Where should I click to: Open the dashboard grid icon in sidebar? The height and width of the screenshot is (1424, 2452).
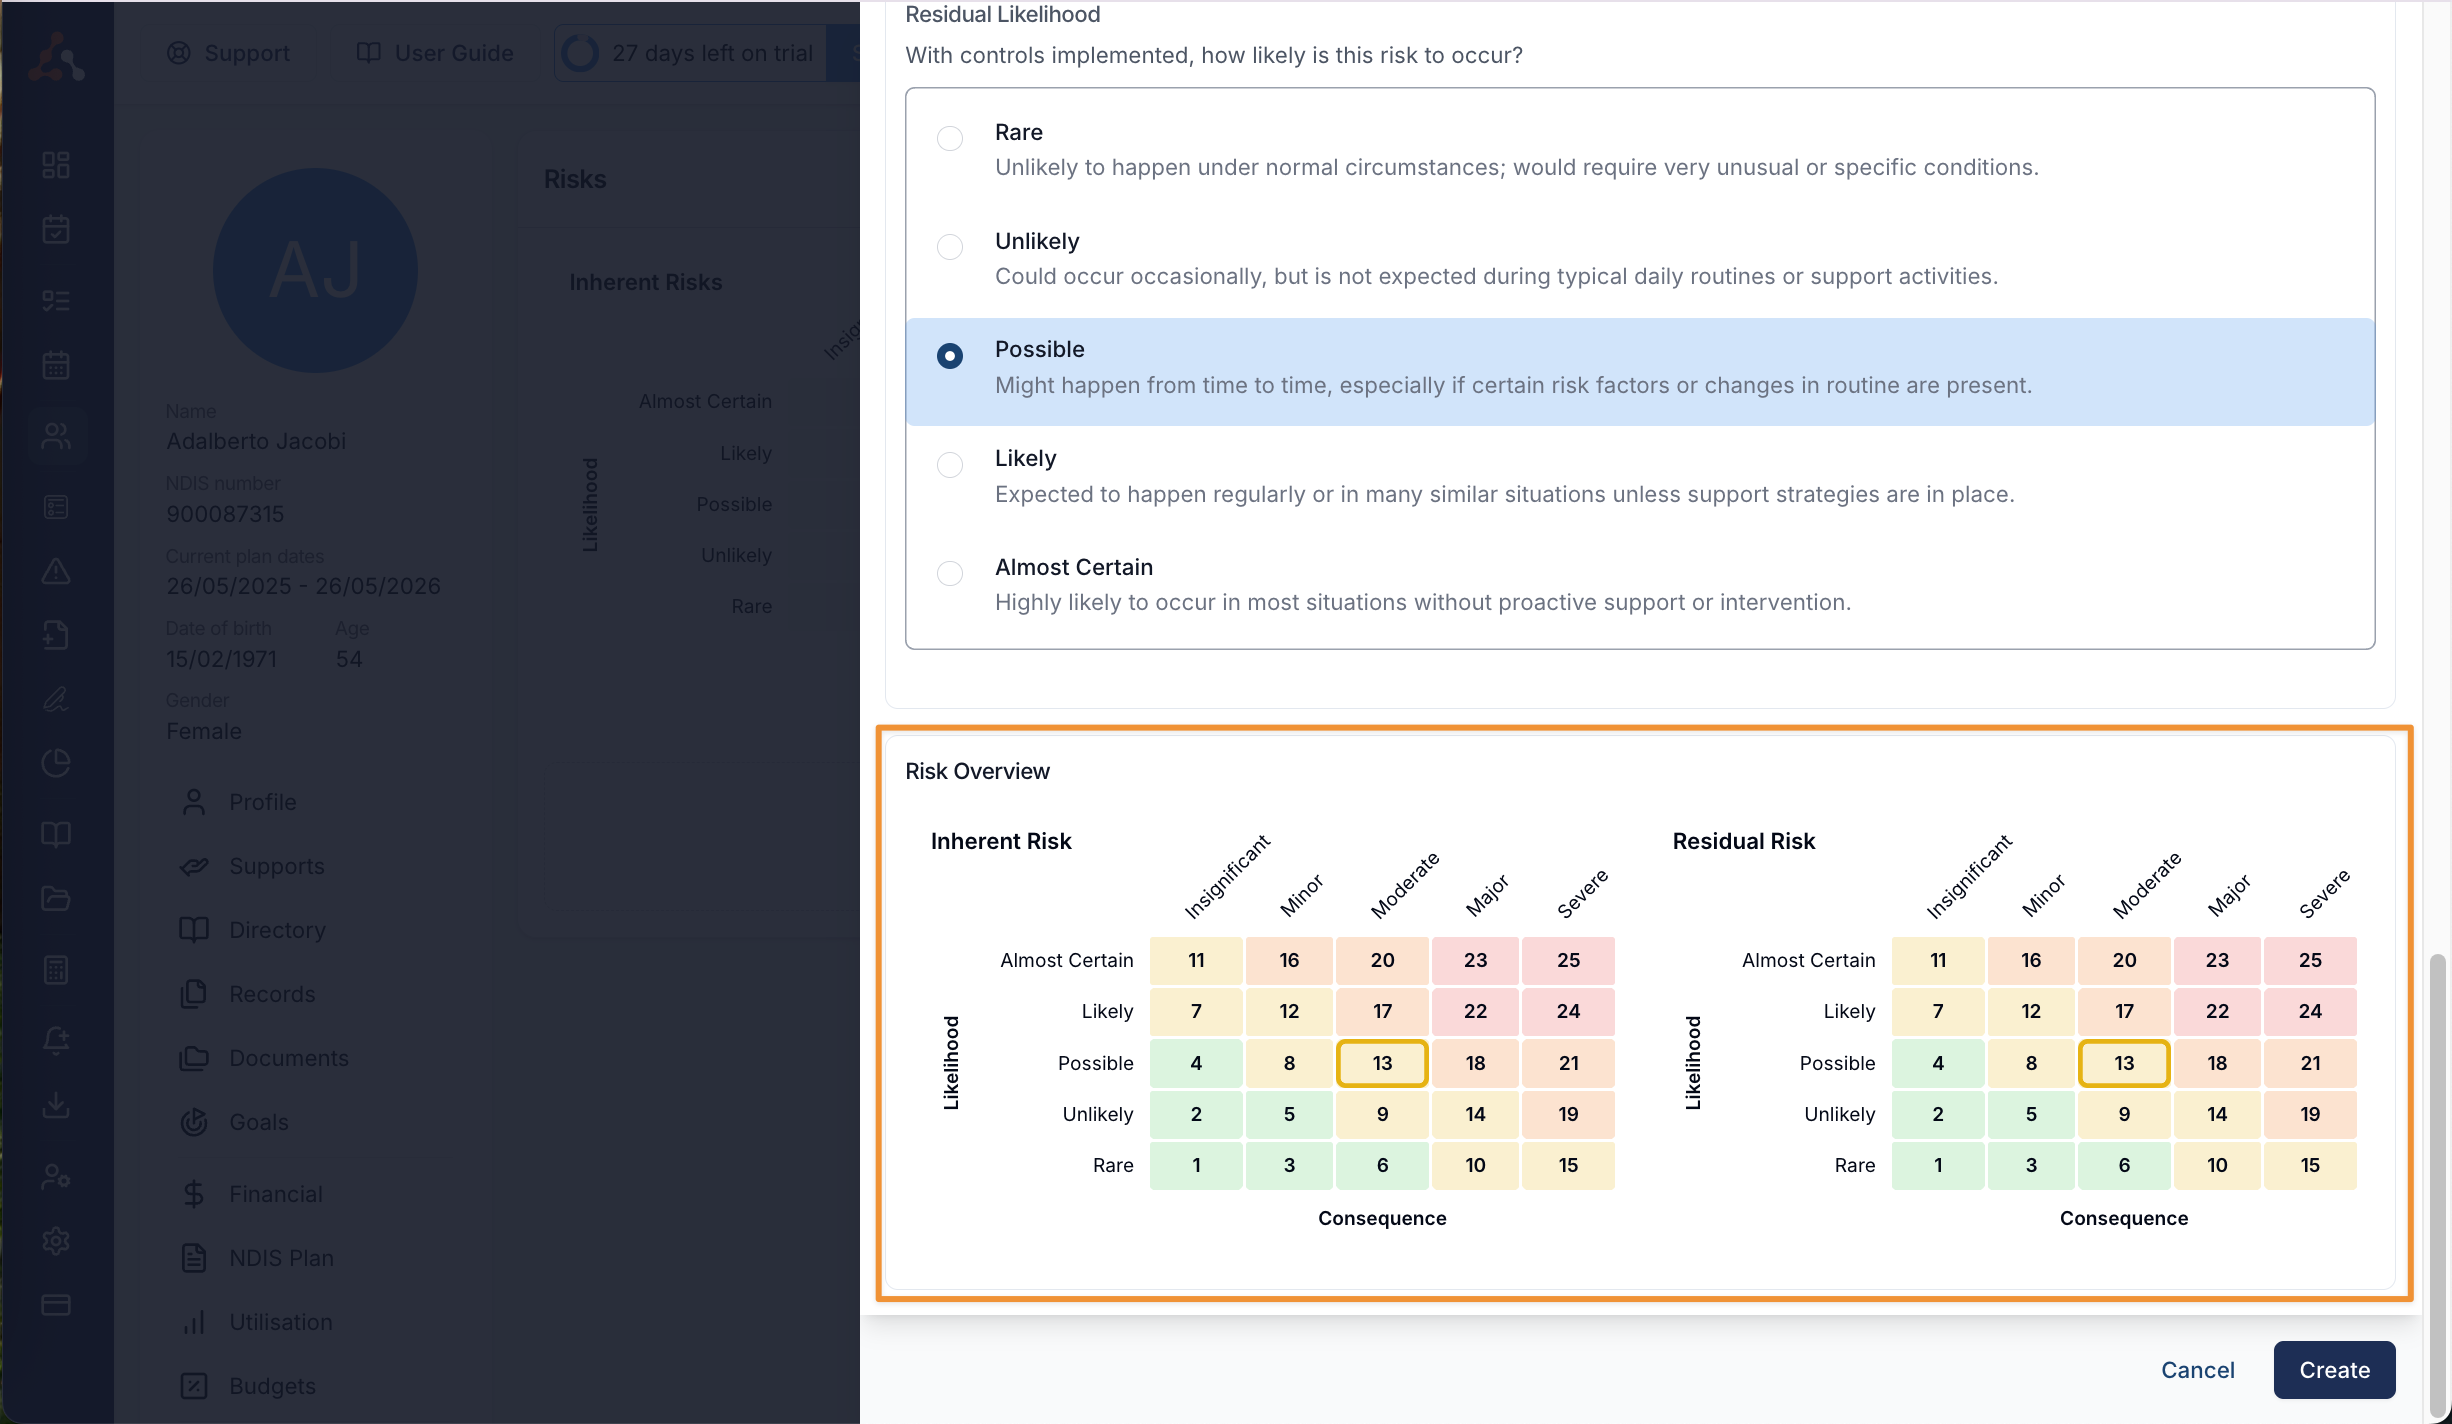56,165
